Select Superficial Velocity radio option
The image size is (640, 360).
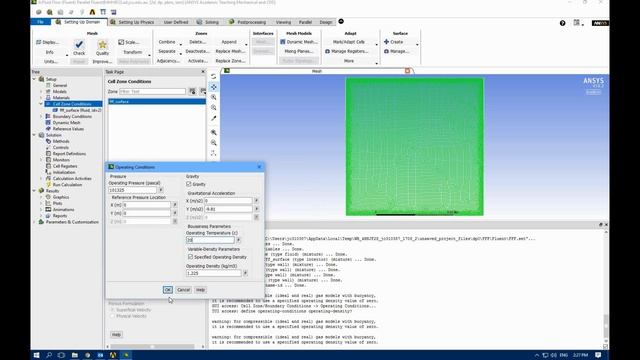pos(112,310)
